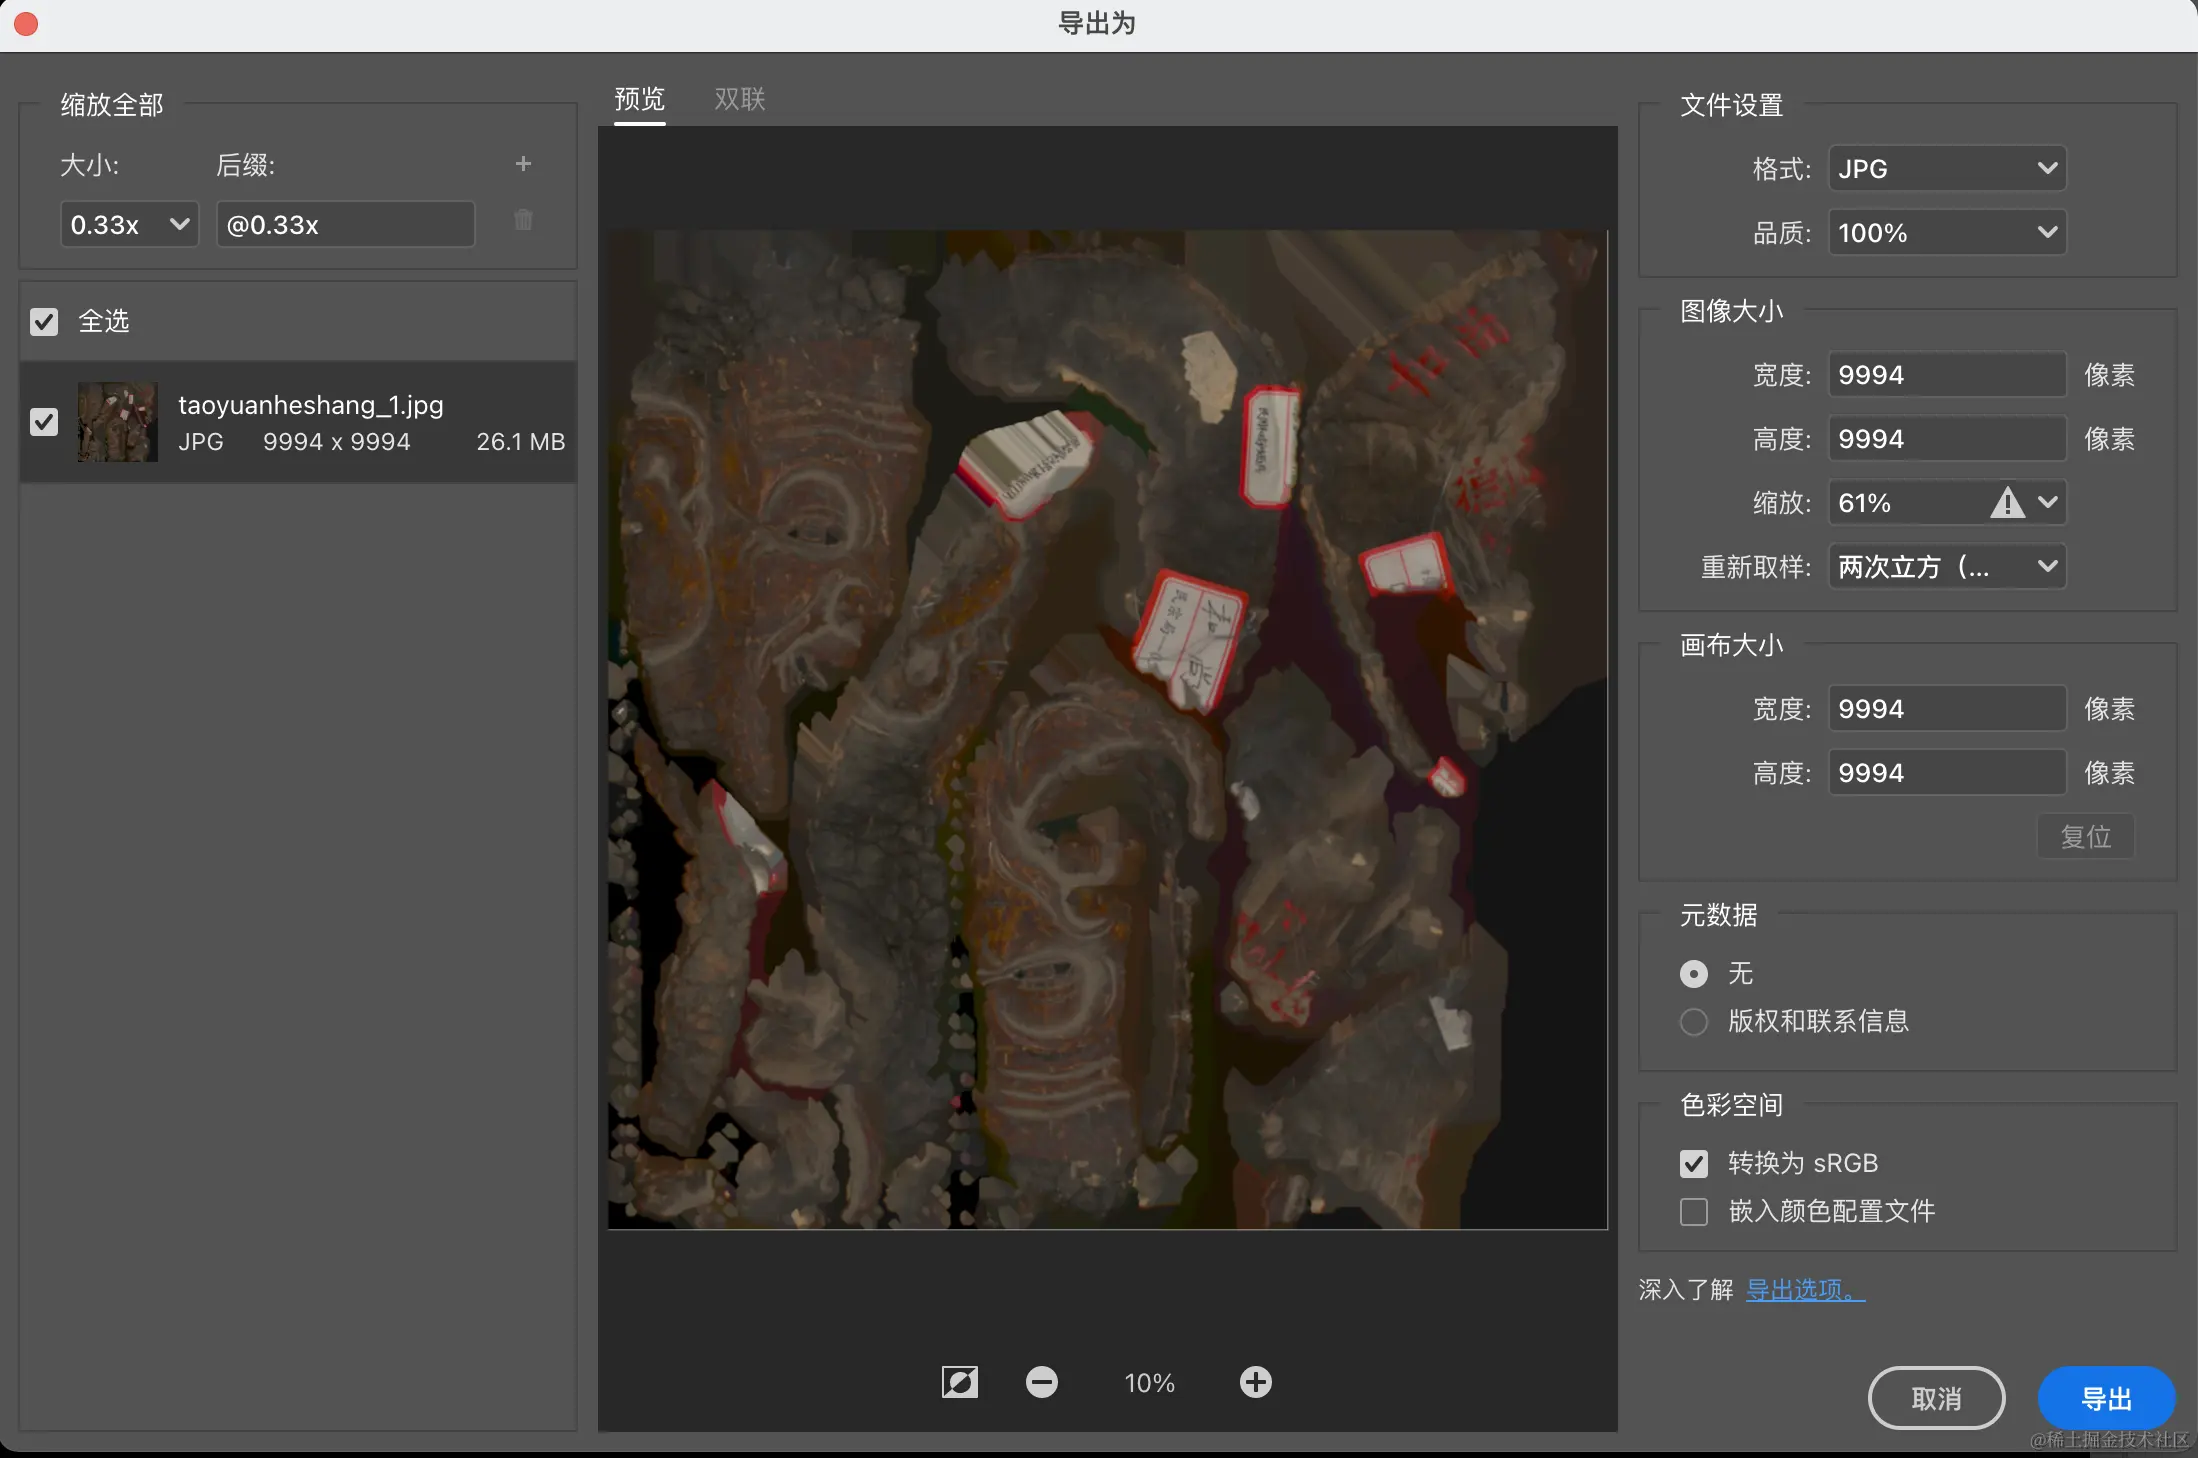Toggle 转换为 sRGB checkbox

tap(1693, 1163)
